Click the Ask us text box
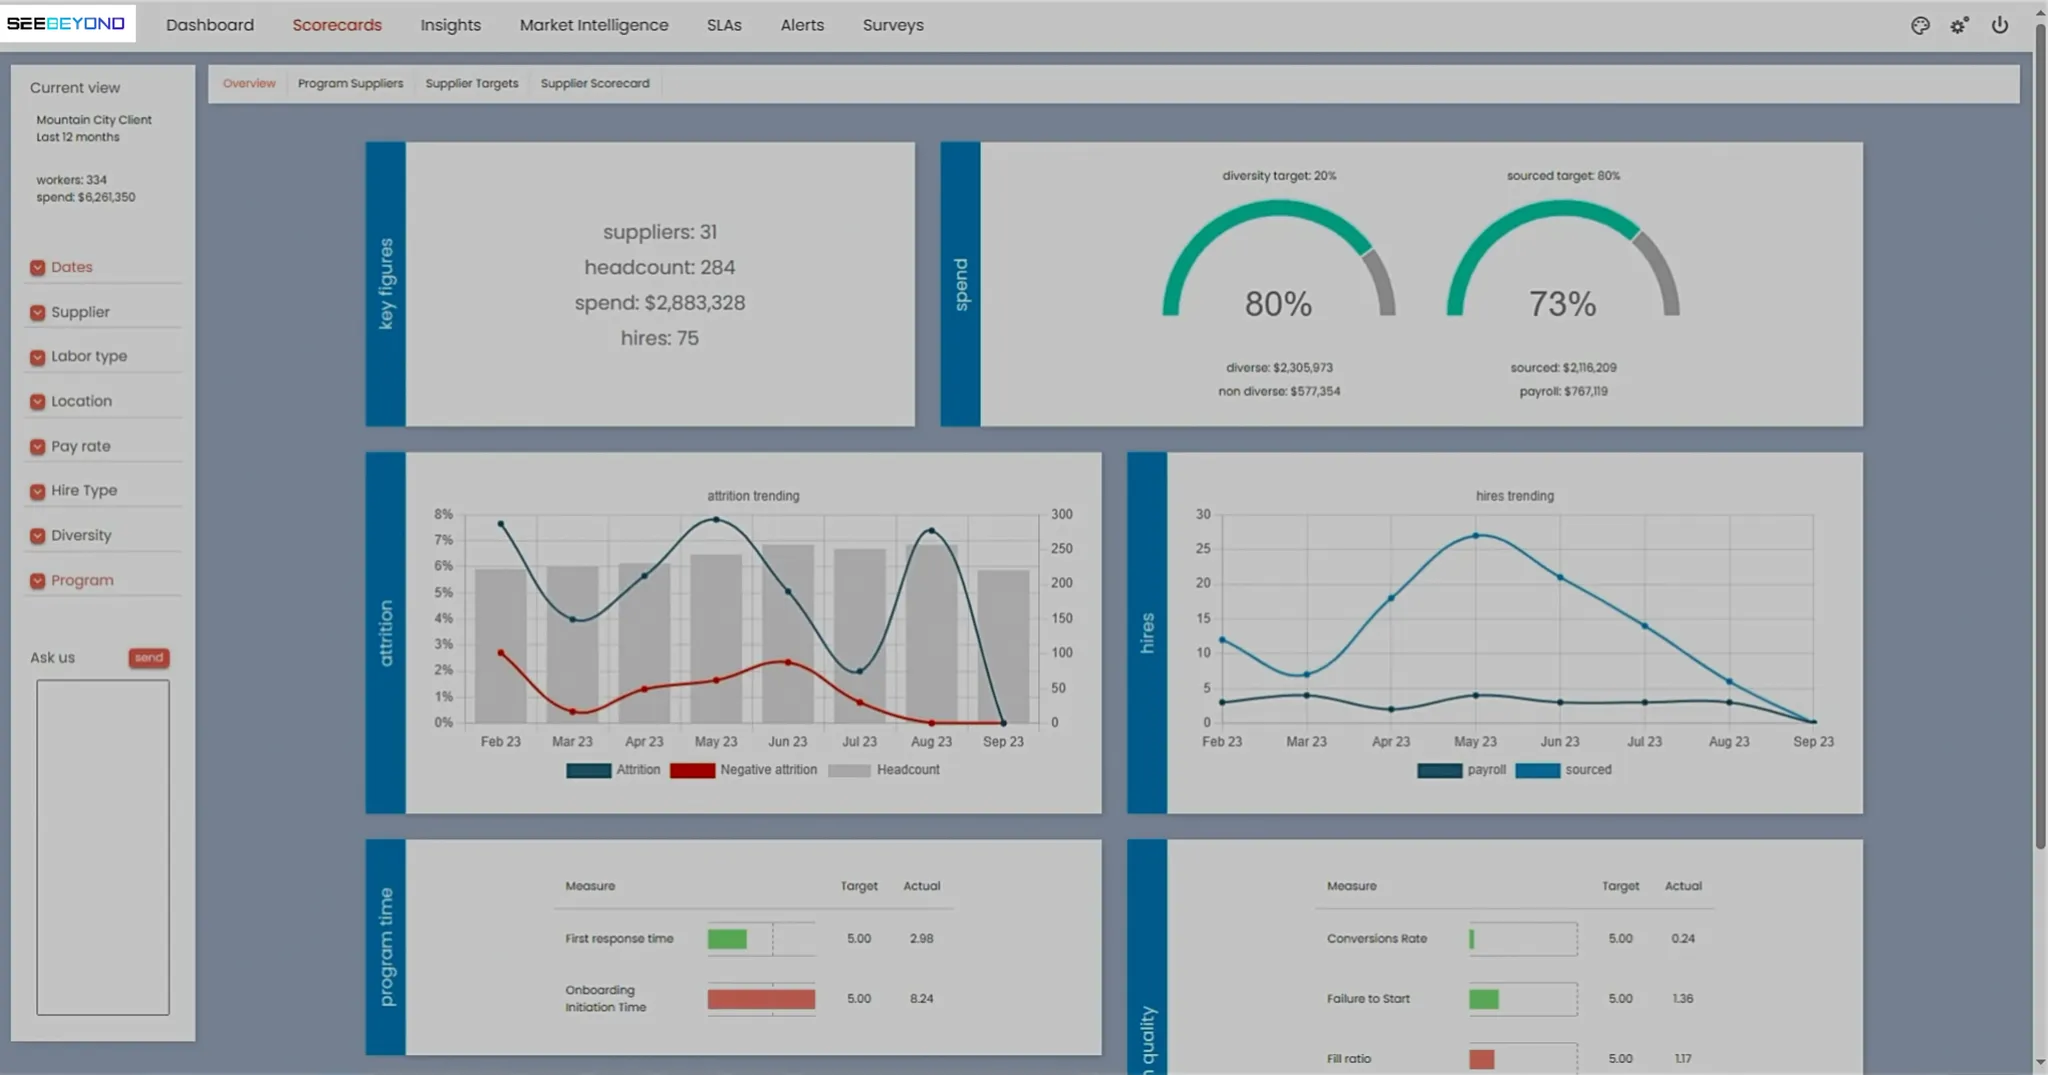This screenshot has width=2048, height=1075. click(103, 847)
